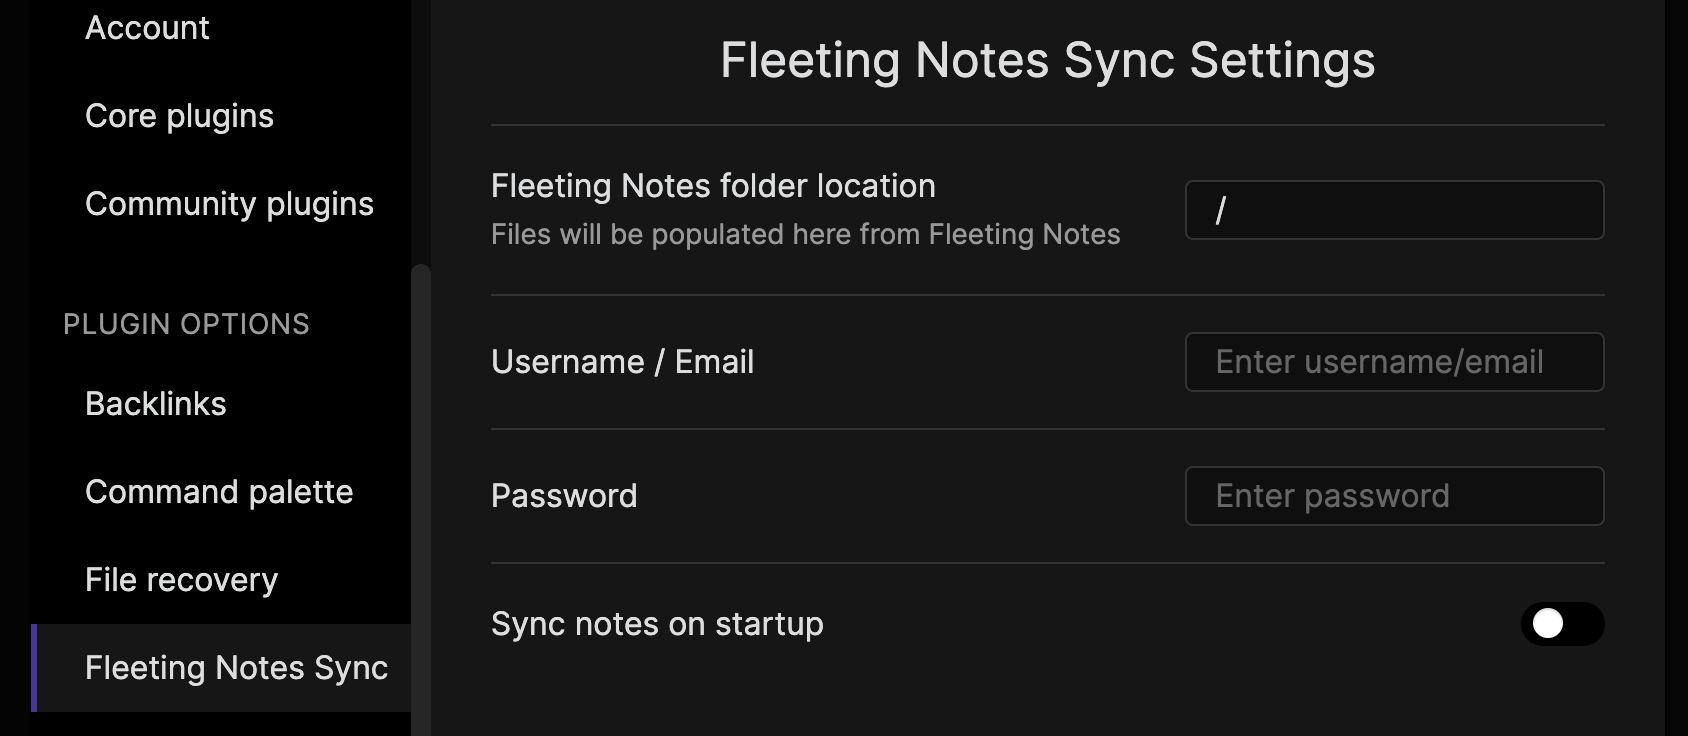The height and width of the screenshot is (736, 1688).
Task: Select Core plugins in the sidebar
Action: [179, 116]
